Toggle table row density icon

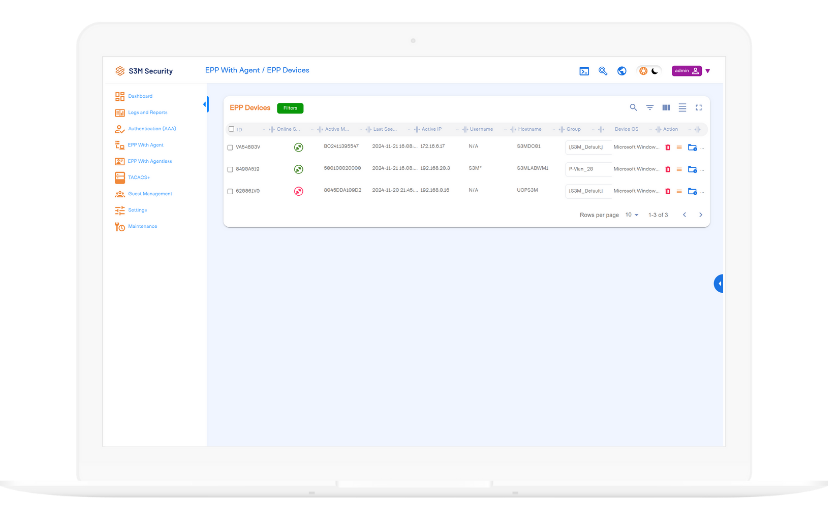click(x=682, y=107)
